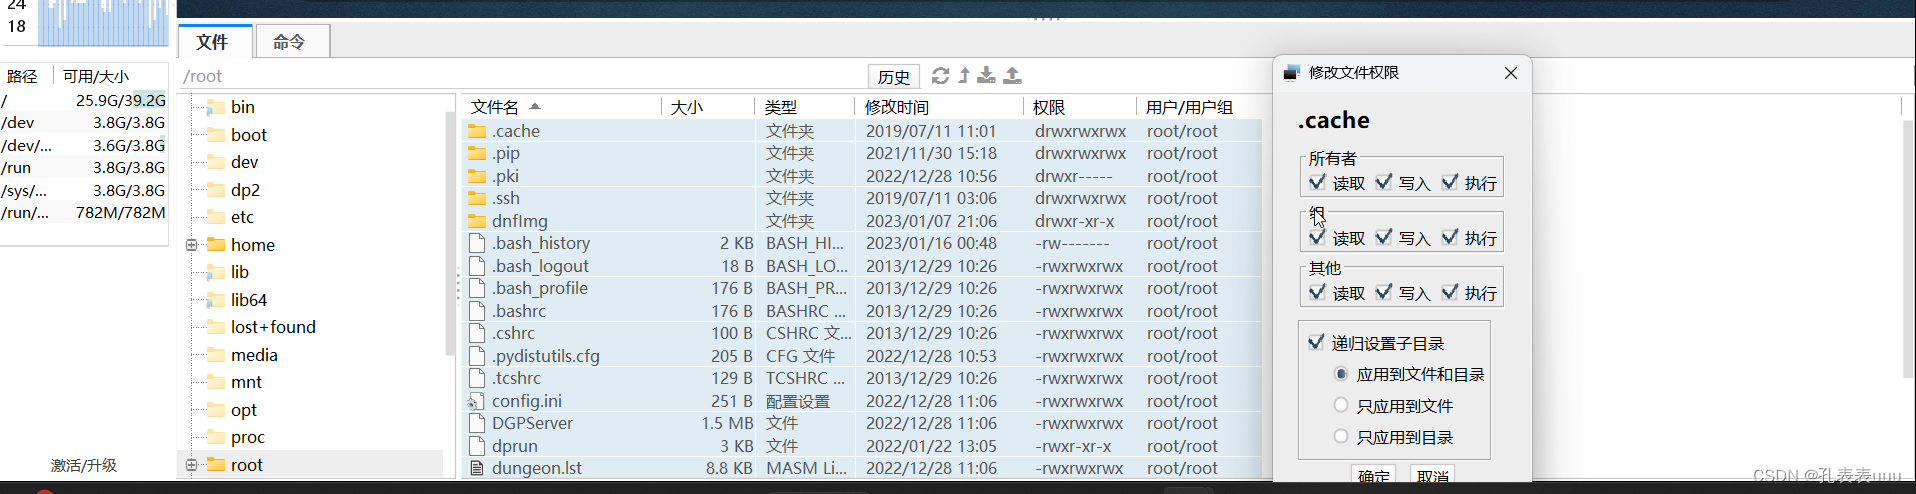Click the DGPServer file icon
Viewport: 1916px width, 494px height.
(477, 423)
